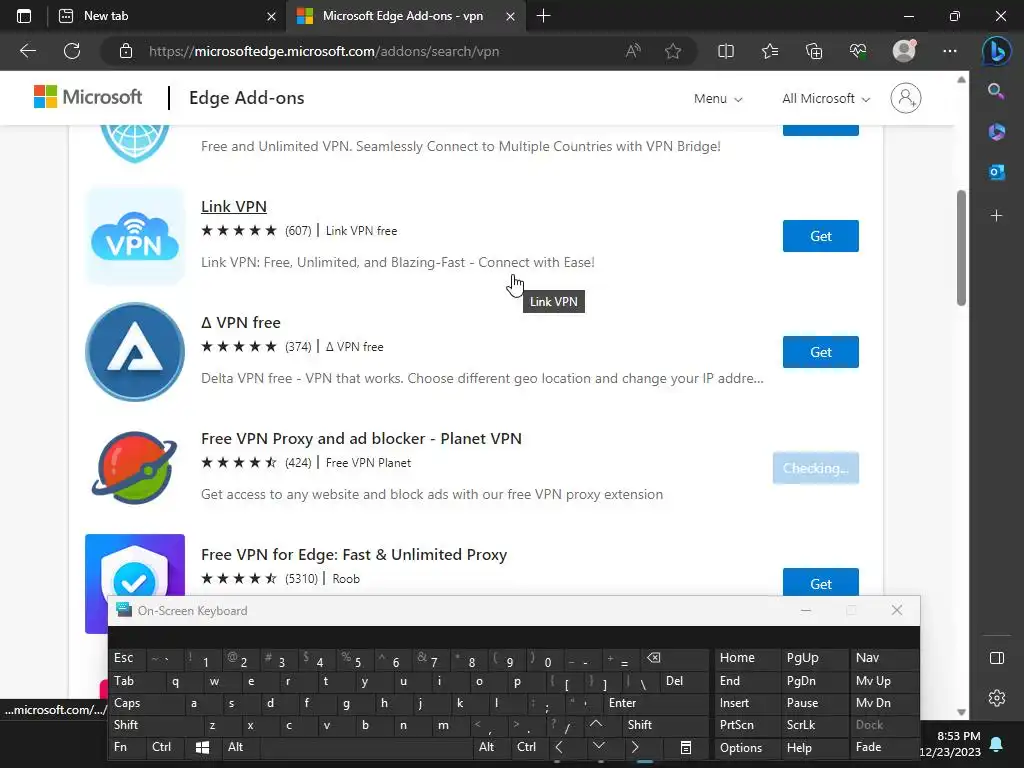The width and height of the screenshot is (1024, 768).
Task: Click the Microsoft logo
Action: pyautogui.click(x=88, y=97)
